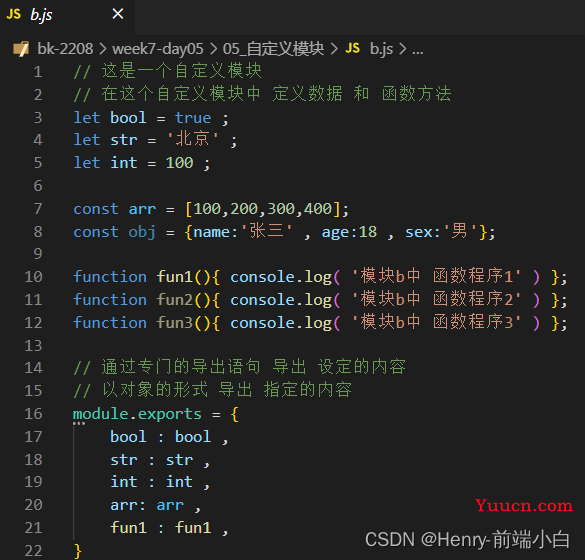585x560 pixels.
Task: Click comment '以对象的形式 导出 指定的内容'
Action: pyautogui.click(x=227, y=390)
